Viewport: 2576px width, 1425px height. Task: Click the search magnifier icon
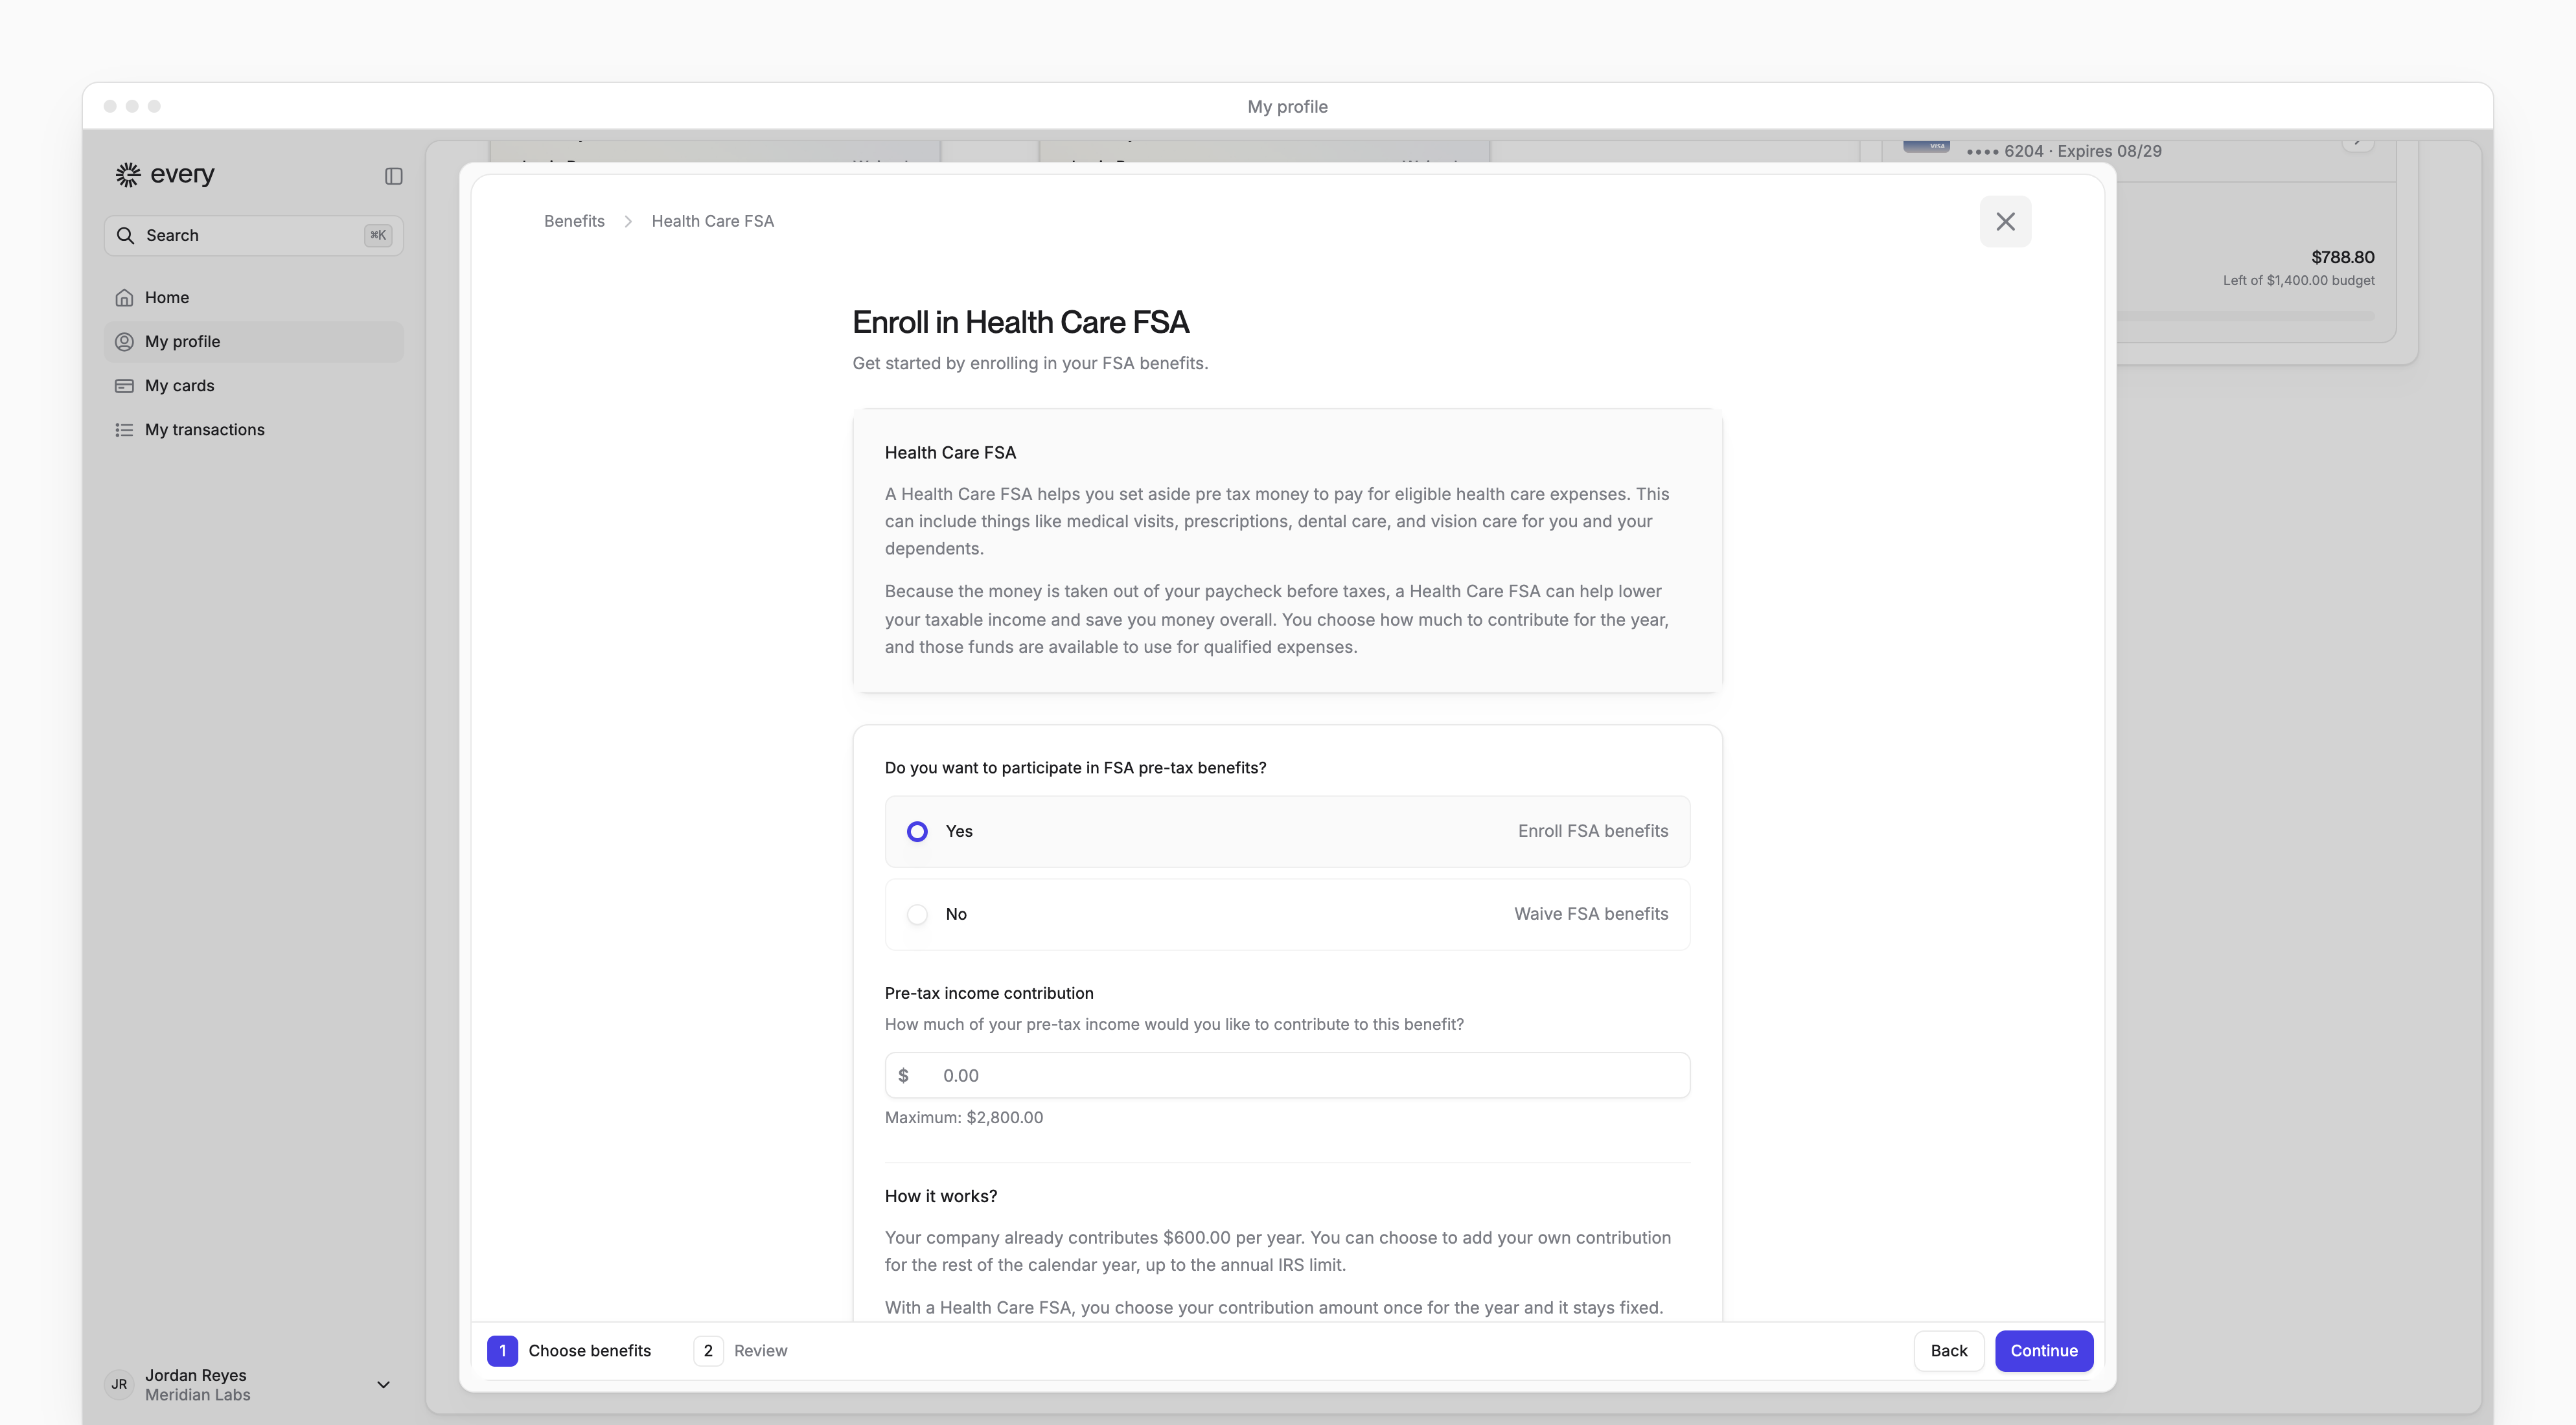[125, 235]
